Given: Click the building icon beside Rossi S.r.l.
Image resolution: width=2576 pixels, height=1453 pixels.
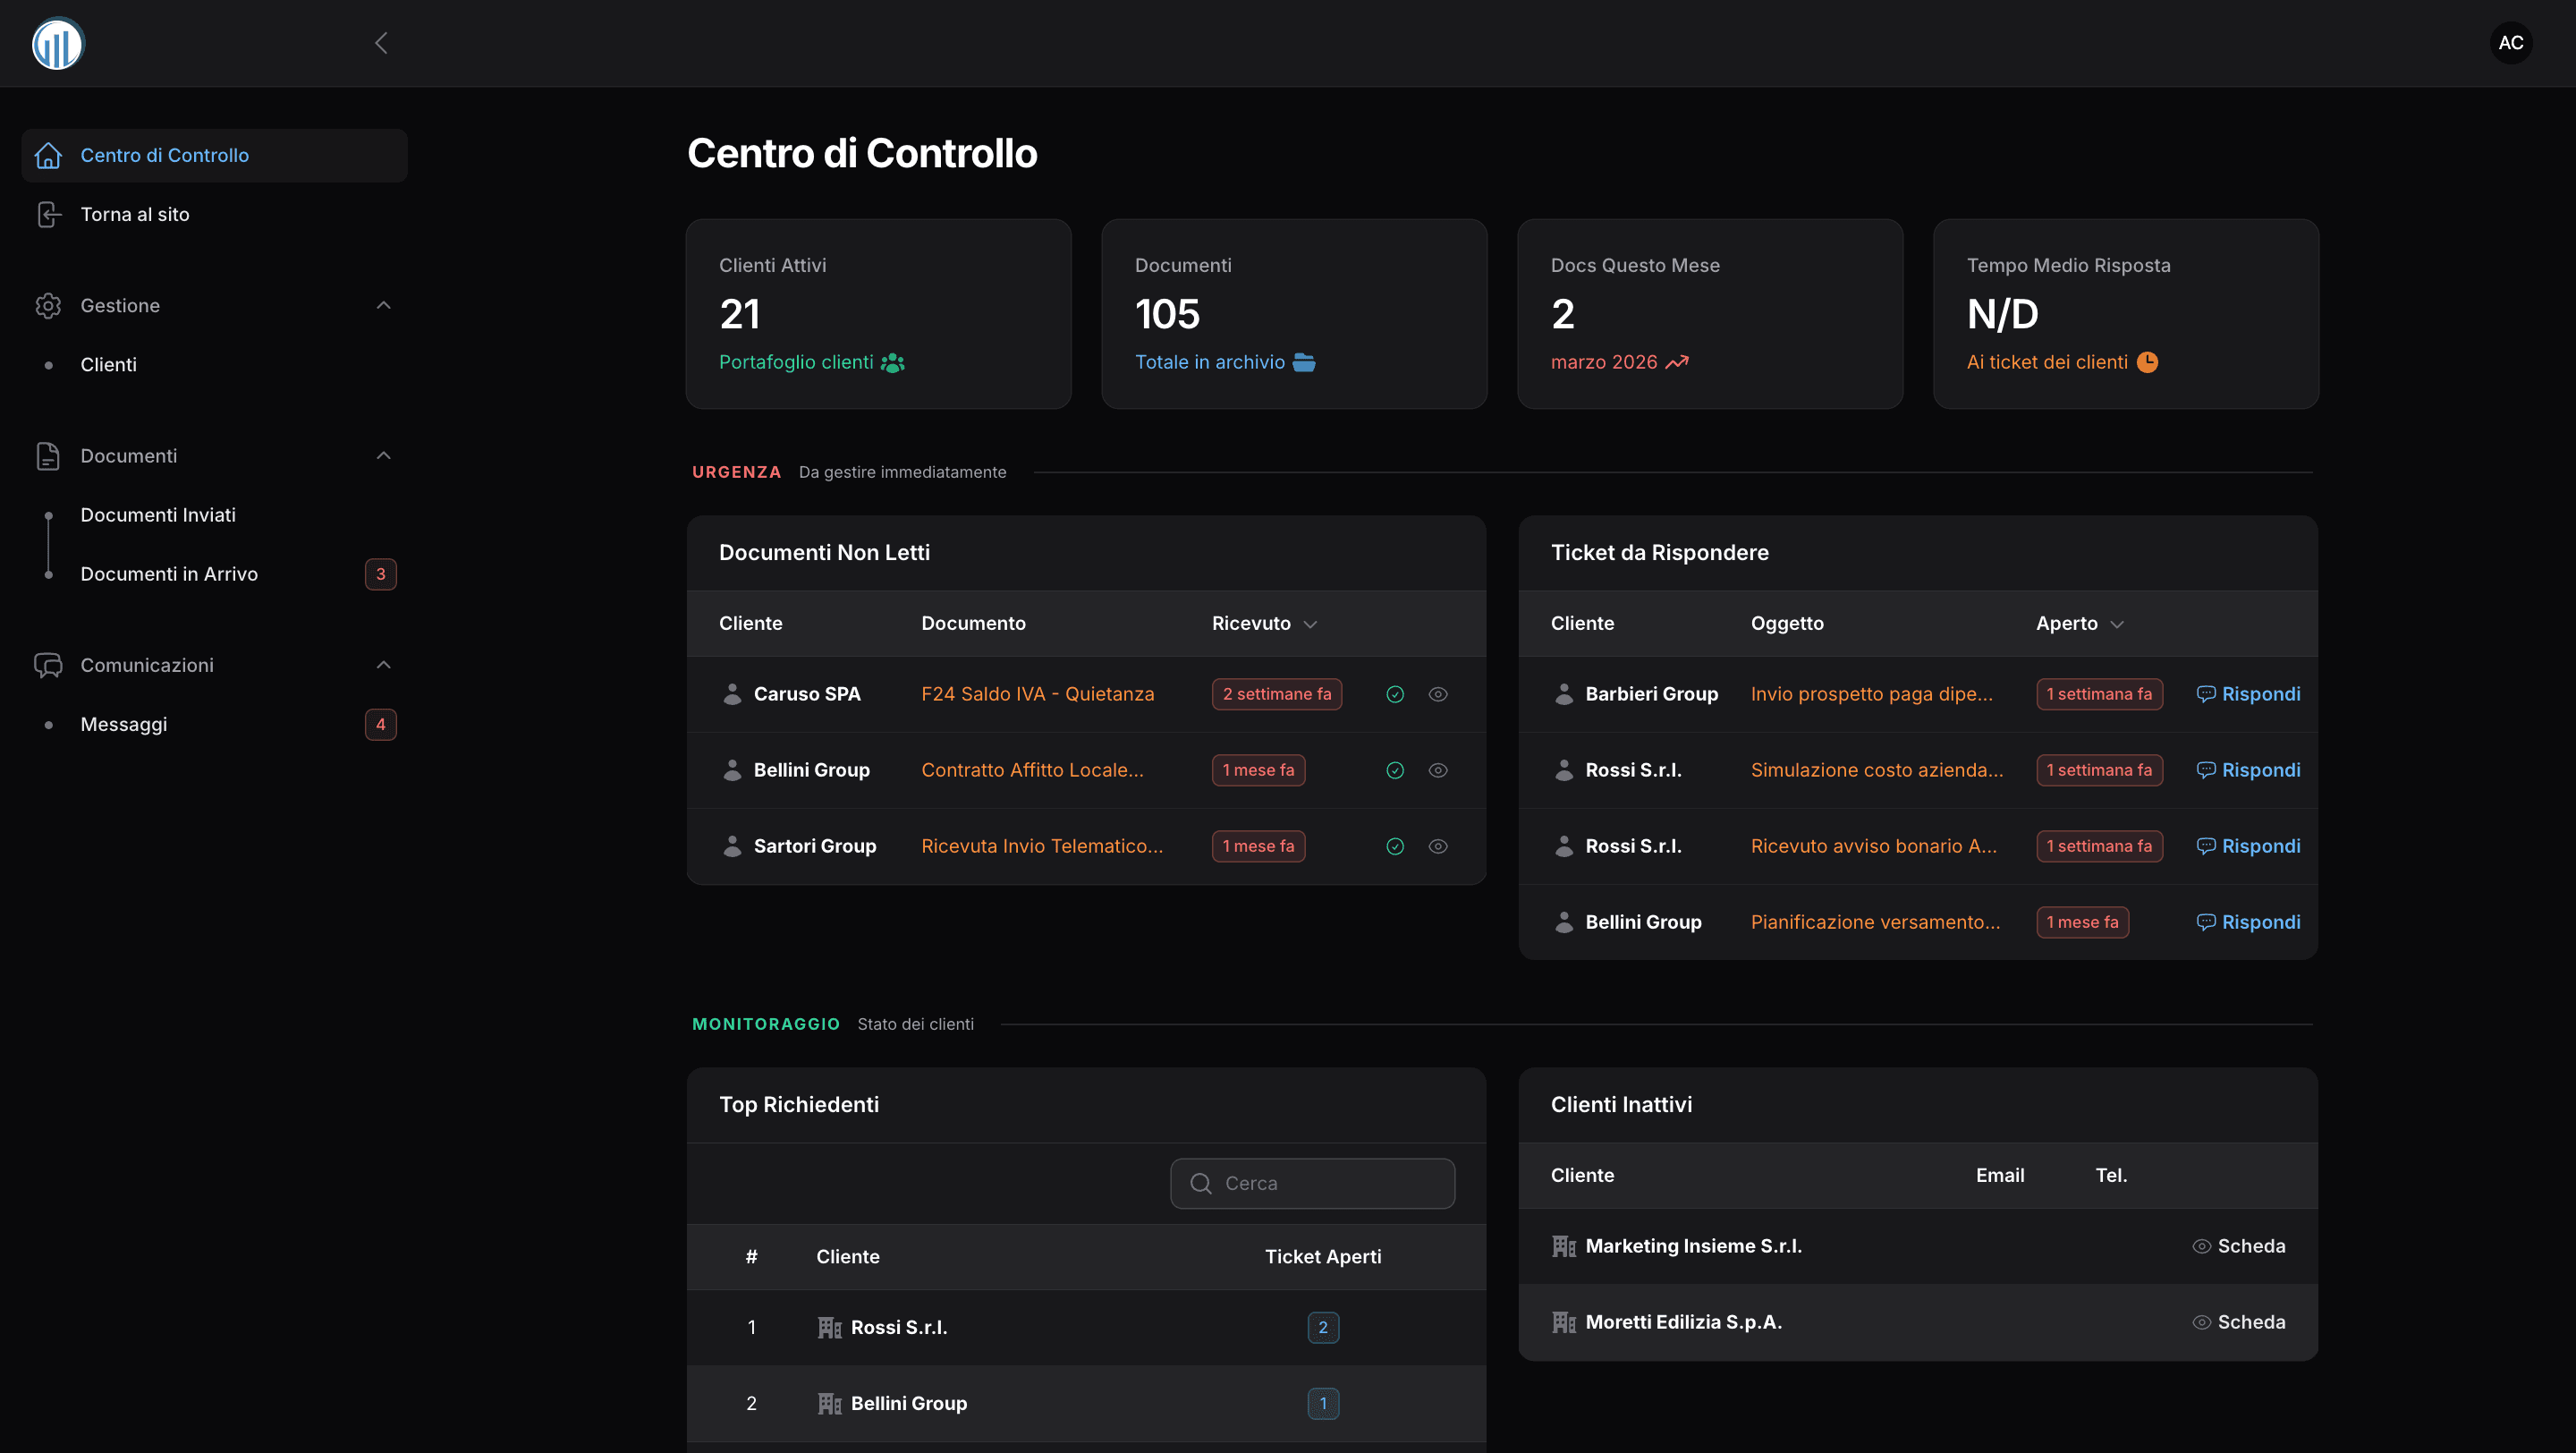Looking at the screenshot, I should pyautogui.click(x=829, y=1327).
